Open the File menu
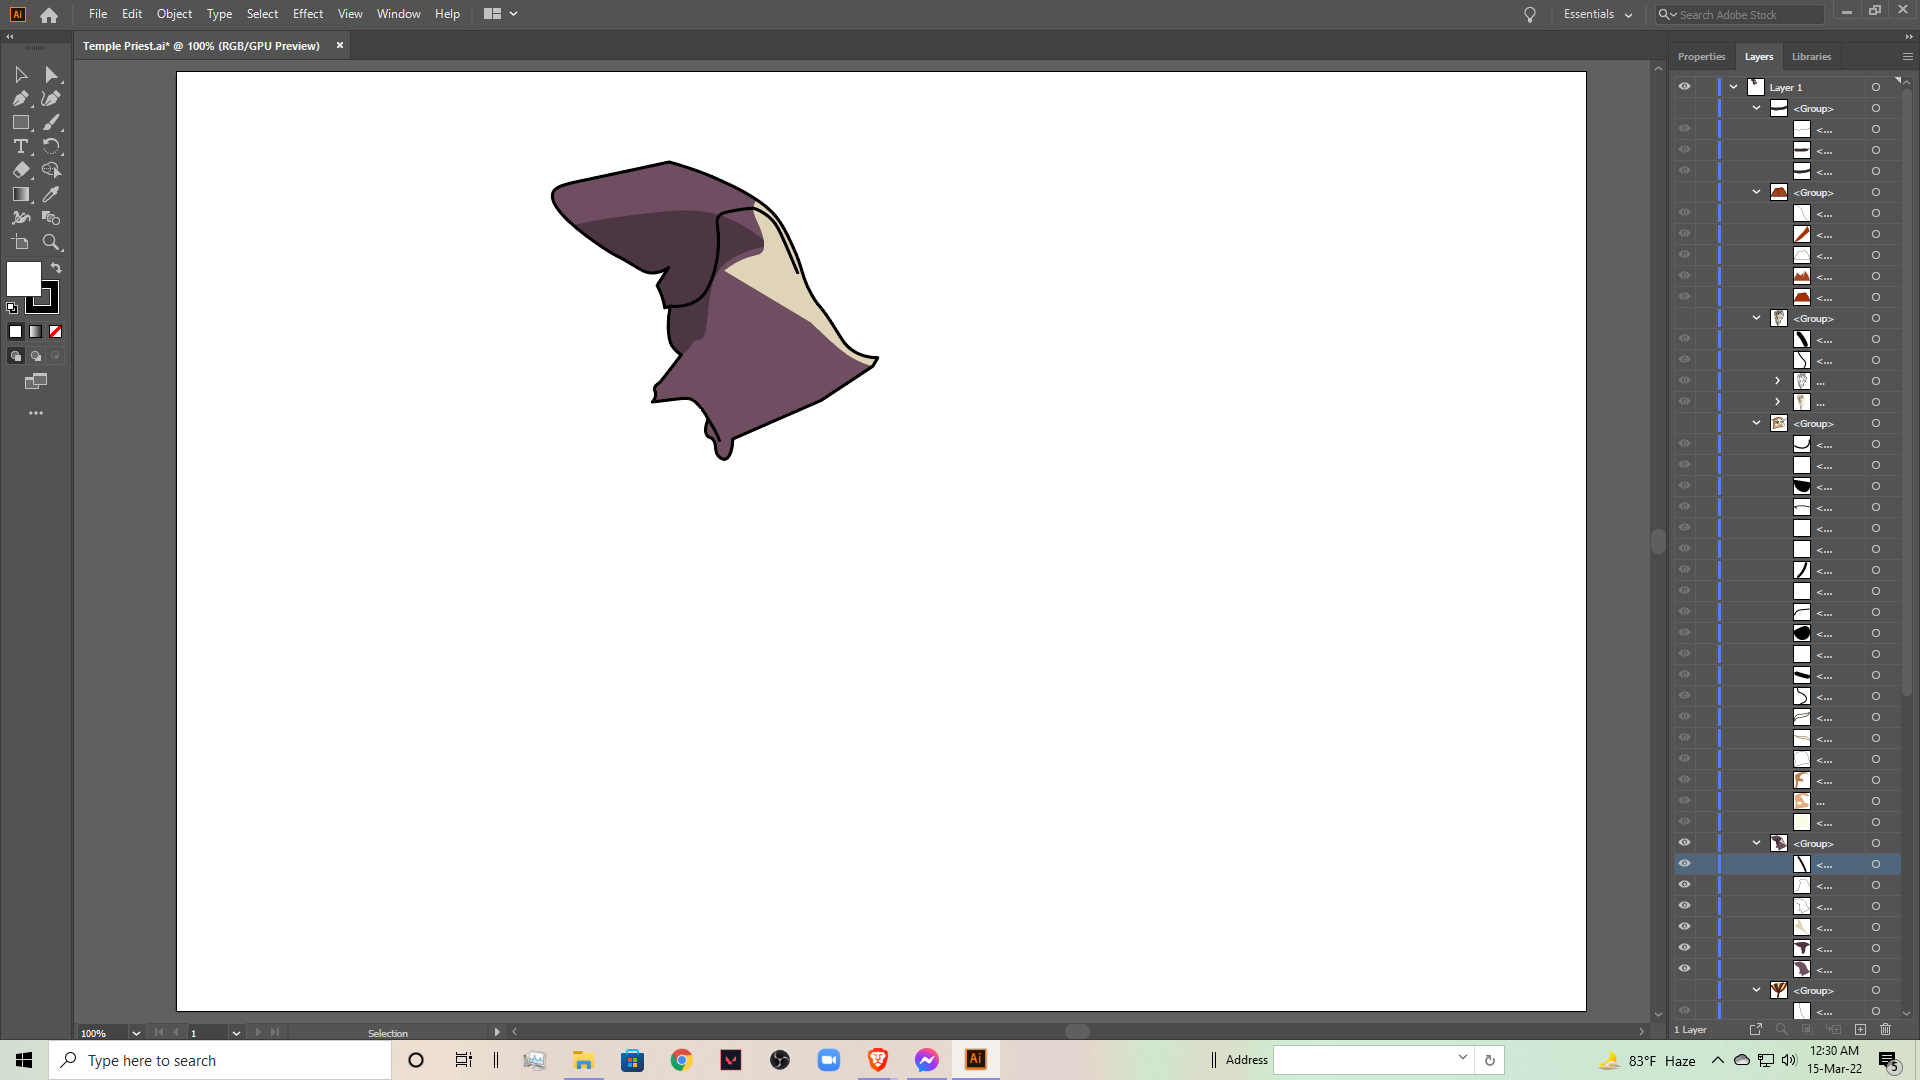 pos(98,14)
